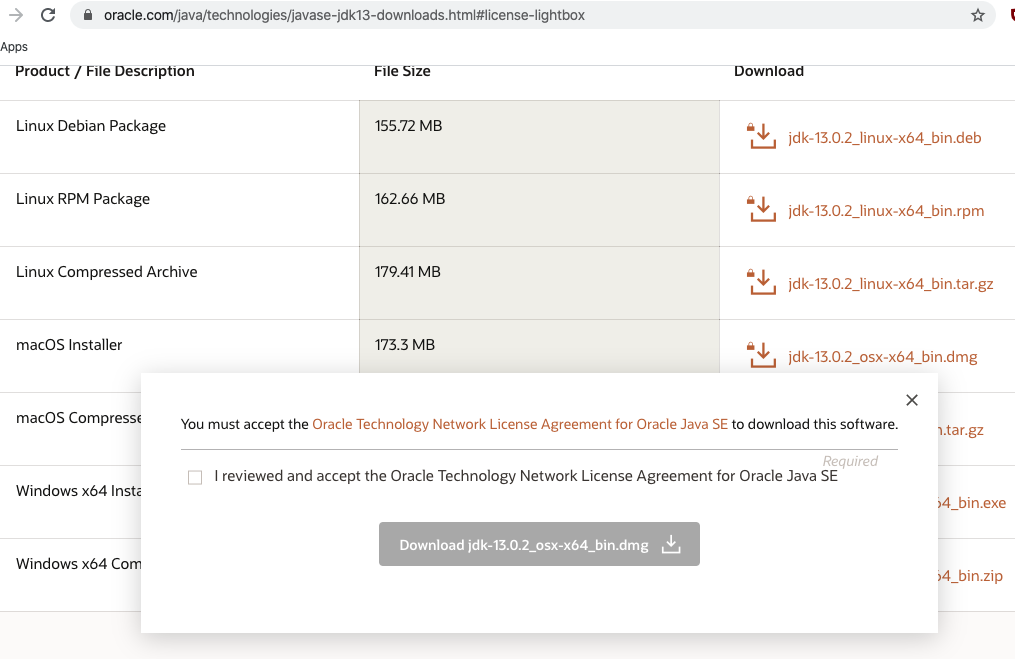Click the Apps bookmarks shortcut
This screenshot has width=1015, height=659.
[14, 47]
